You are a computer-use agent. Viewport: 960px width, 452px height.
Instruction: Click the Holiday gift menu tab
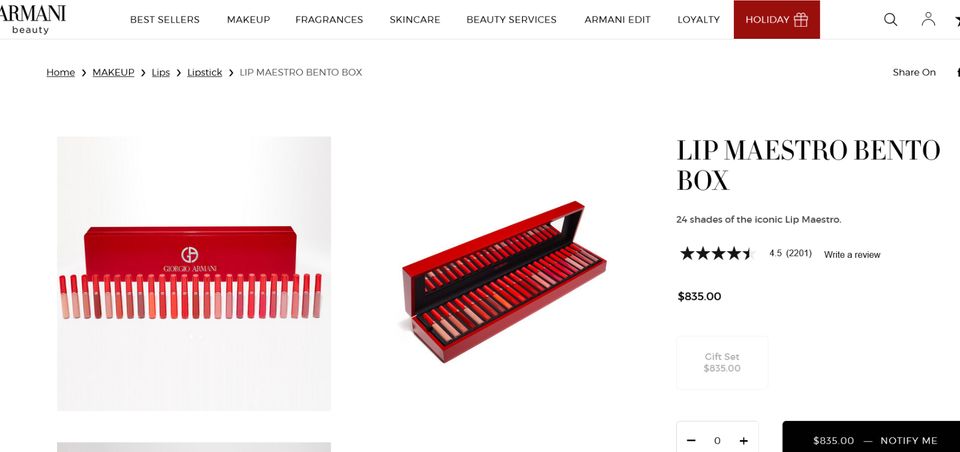776,20
